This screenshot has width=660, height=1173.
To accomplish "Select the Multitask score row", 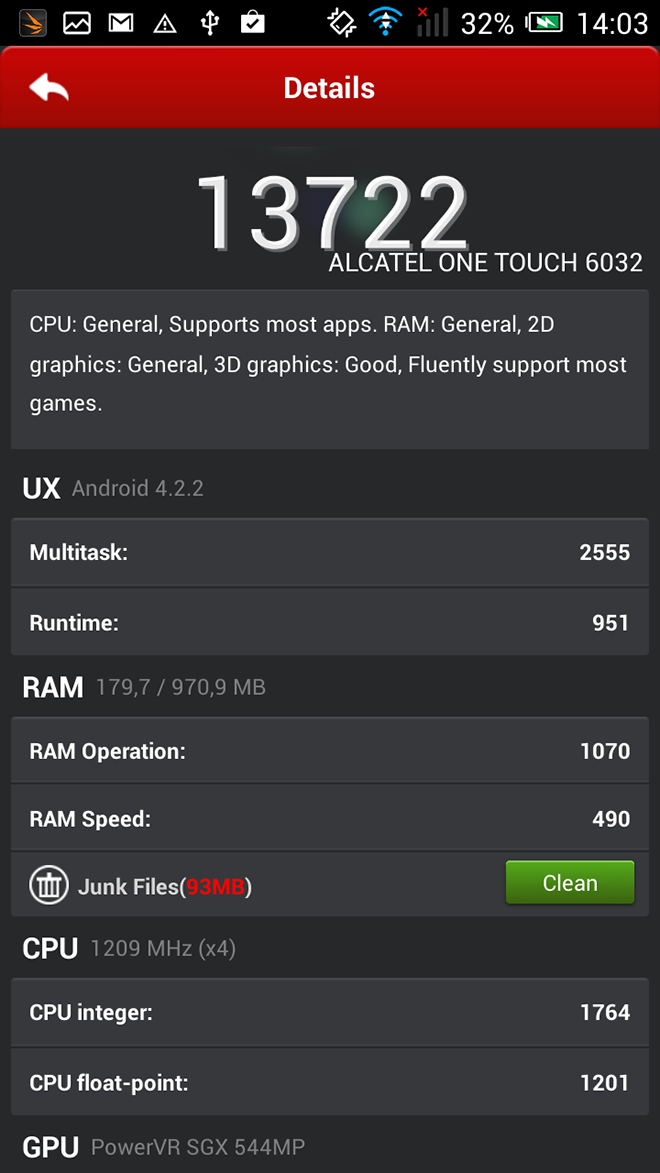I will [x=330, y=553].
